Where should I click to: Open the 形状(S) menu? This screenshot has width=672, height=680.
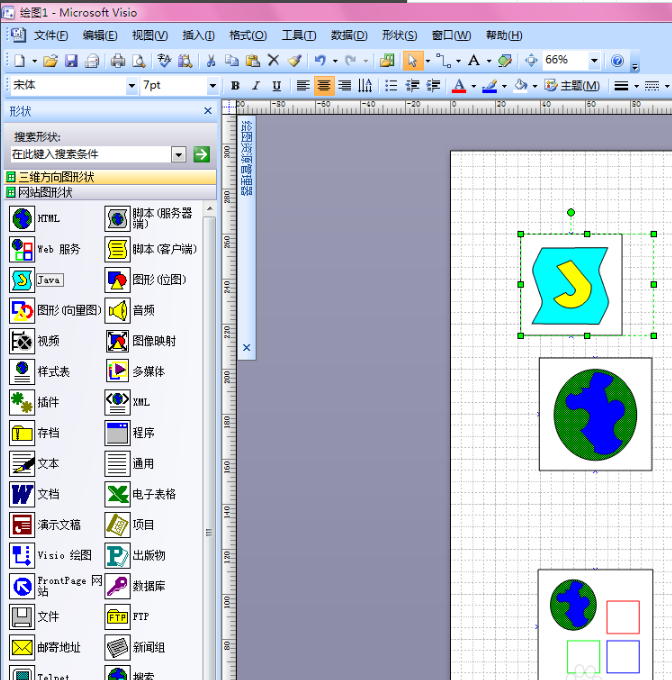[398, 35]
